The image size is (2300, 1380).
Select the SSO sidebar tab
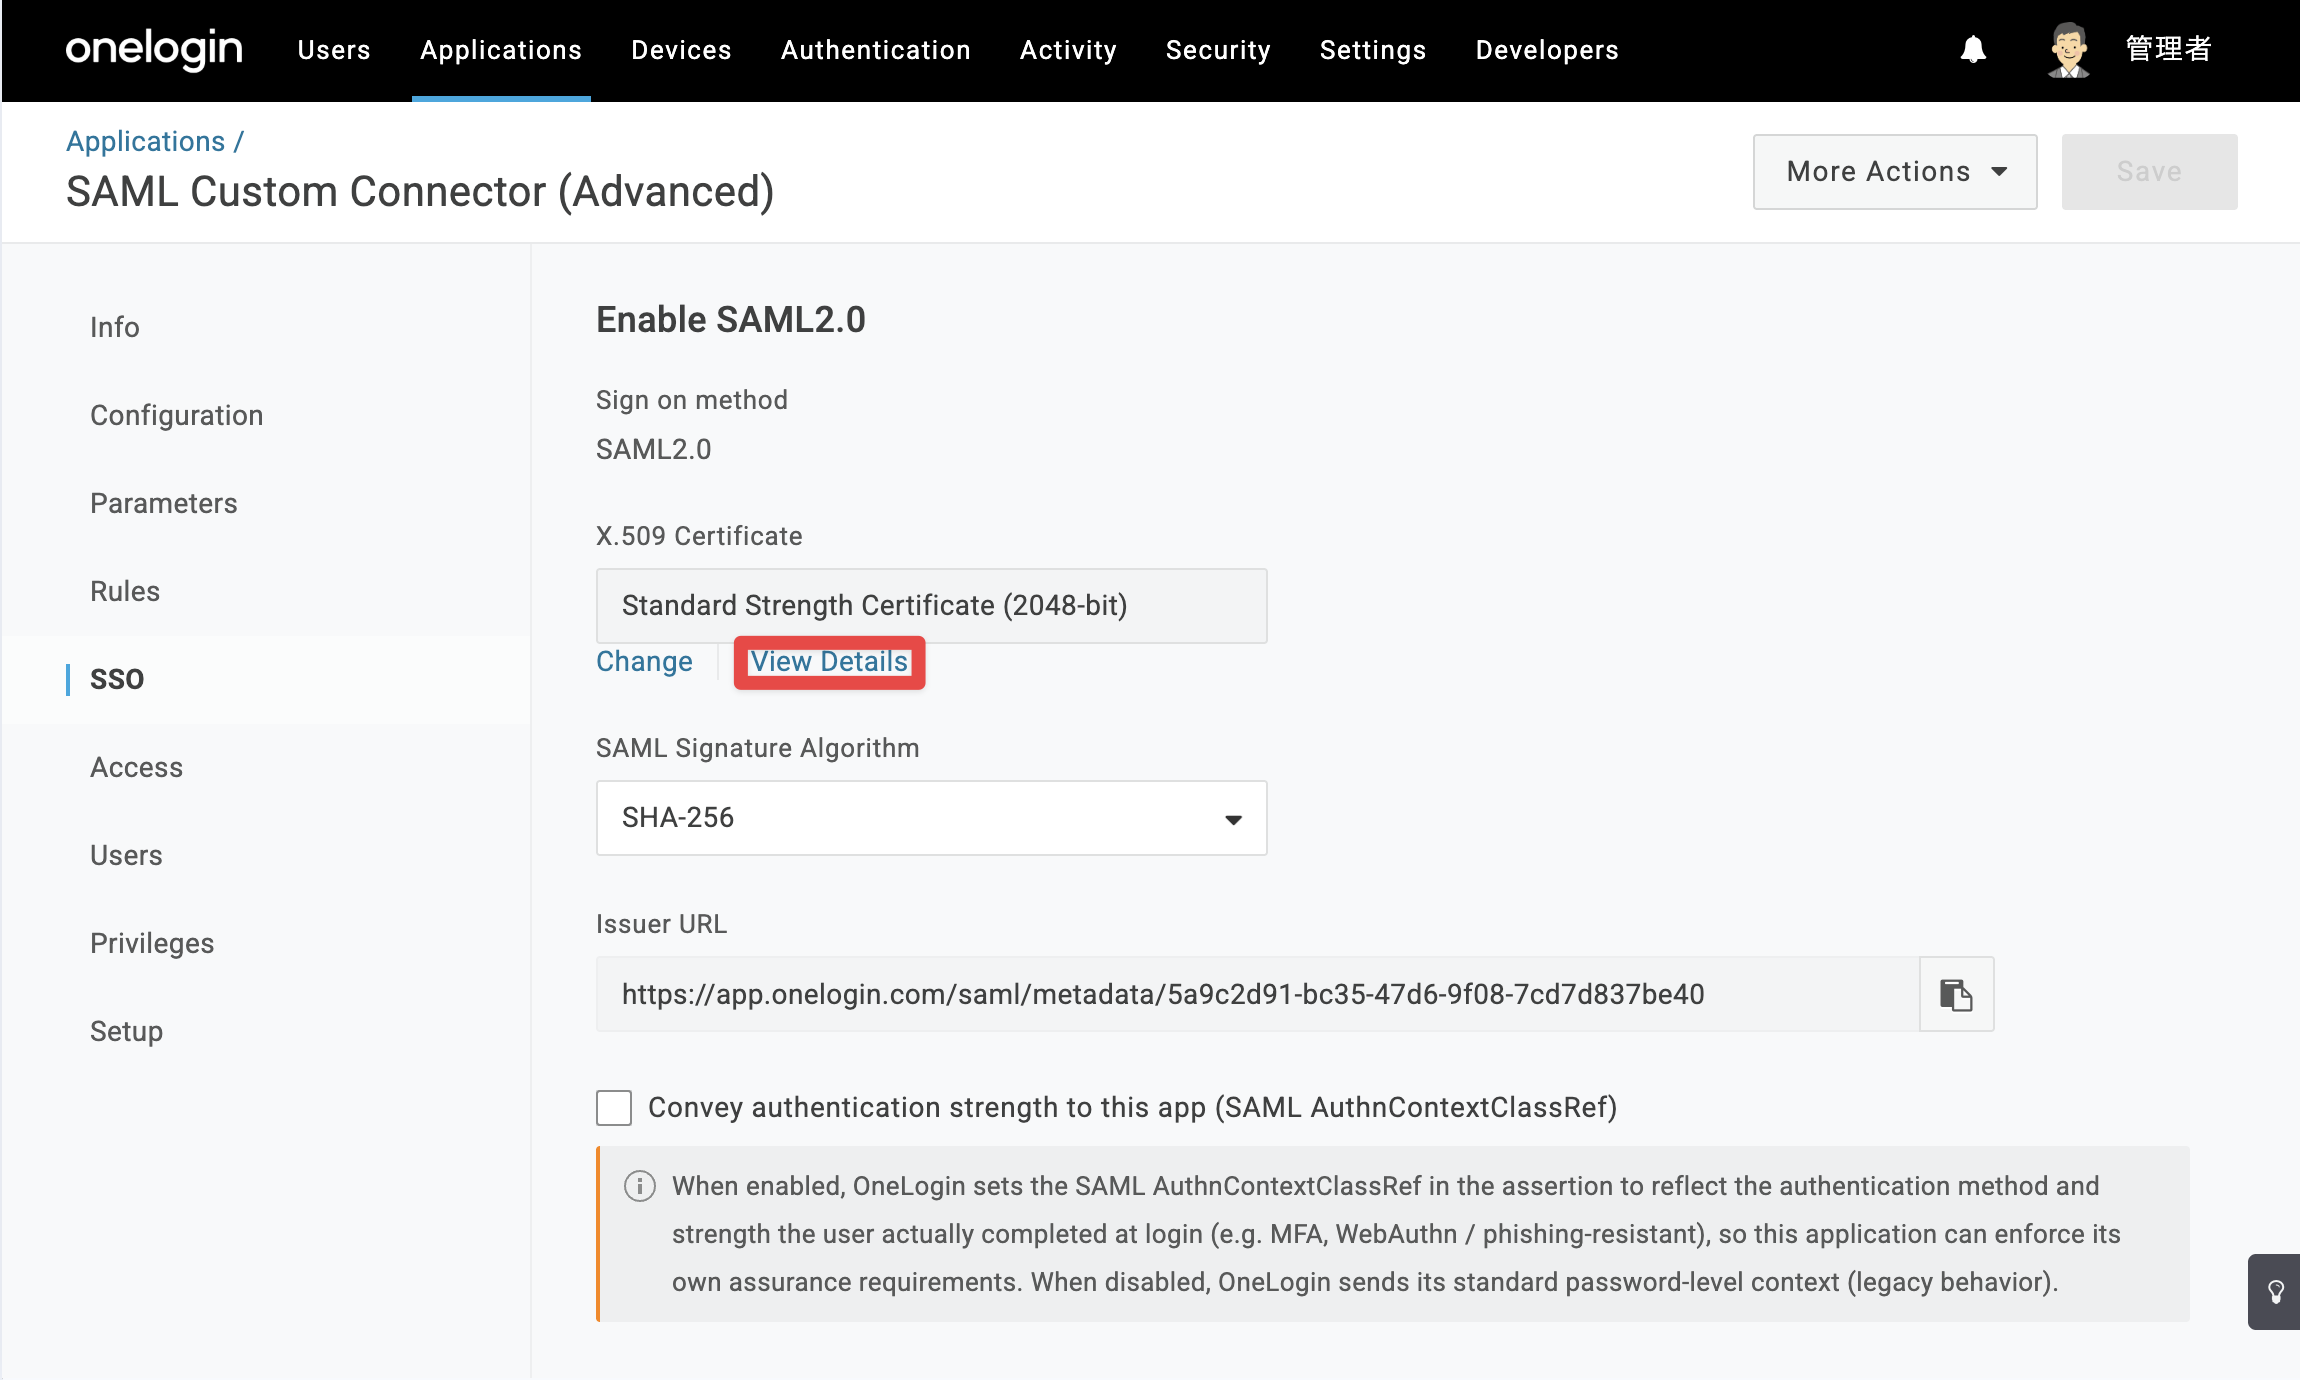(x=117, y=679)
